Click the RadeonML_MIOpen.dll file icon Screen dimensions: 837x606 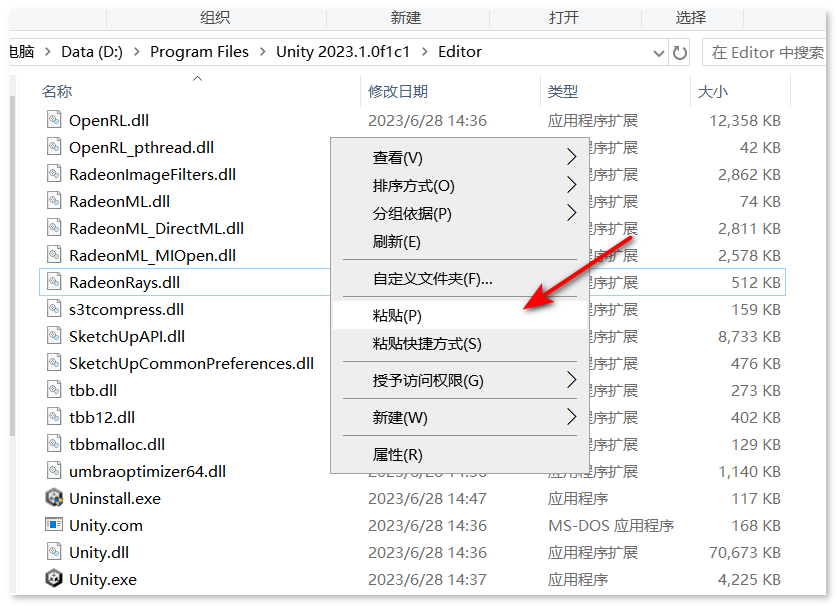click(x=54, y=254)
